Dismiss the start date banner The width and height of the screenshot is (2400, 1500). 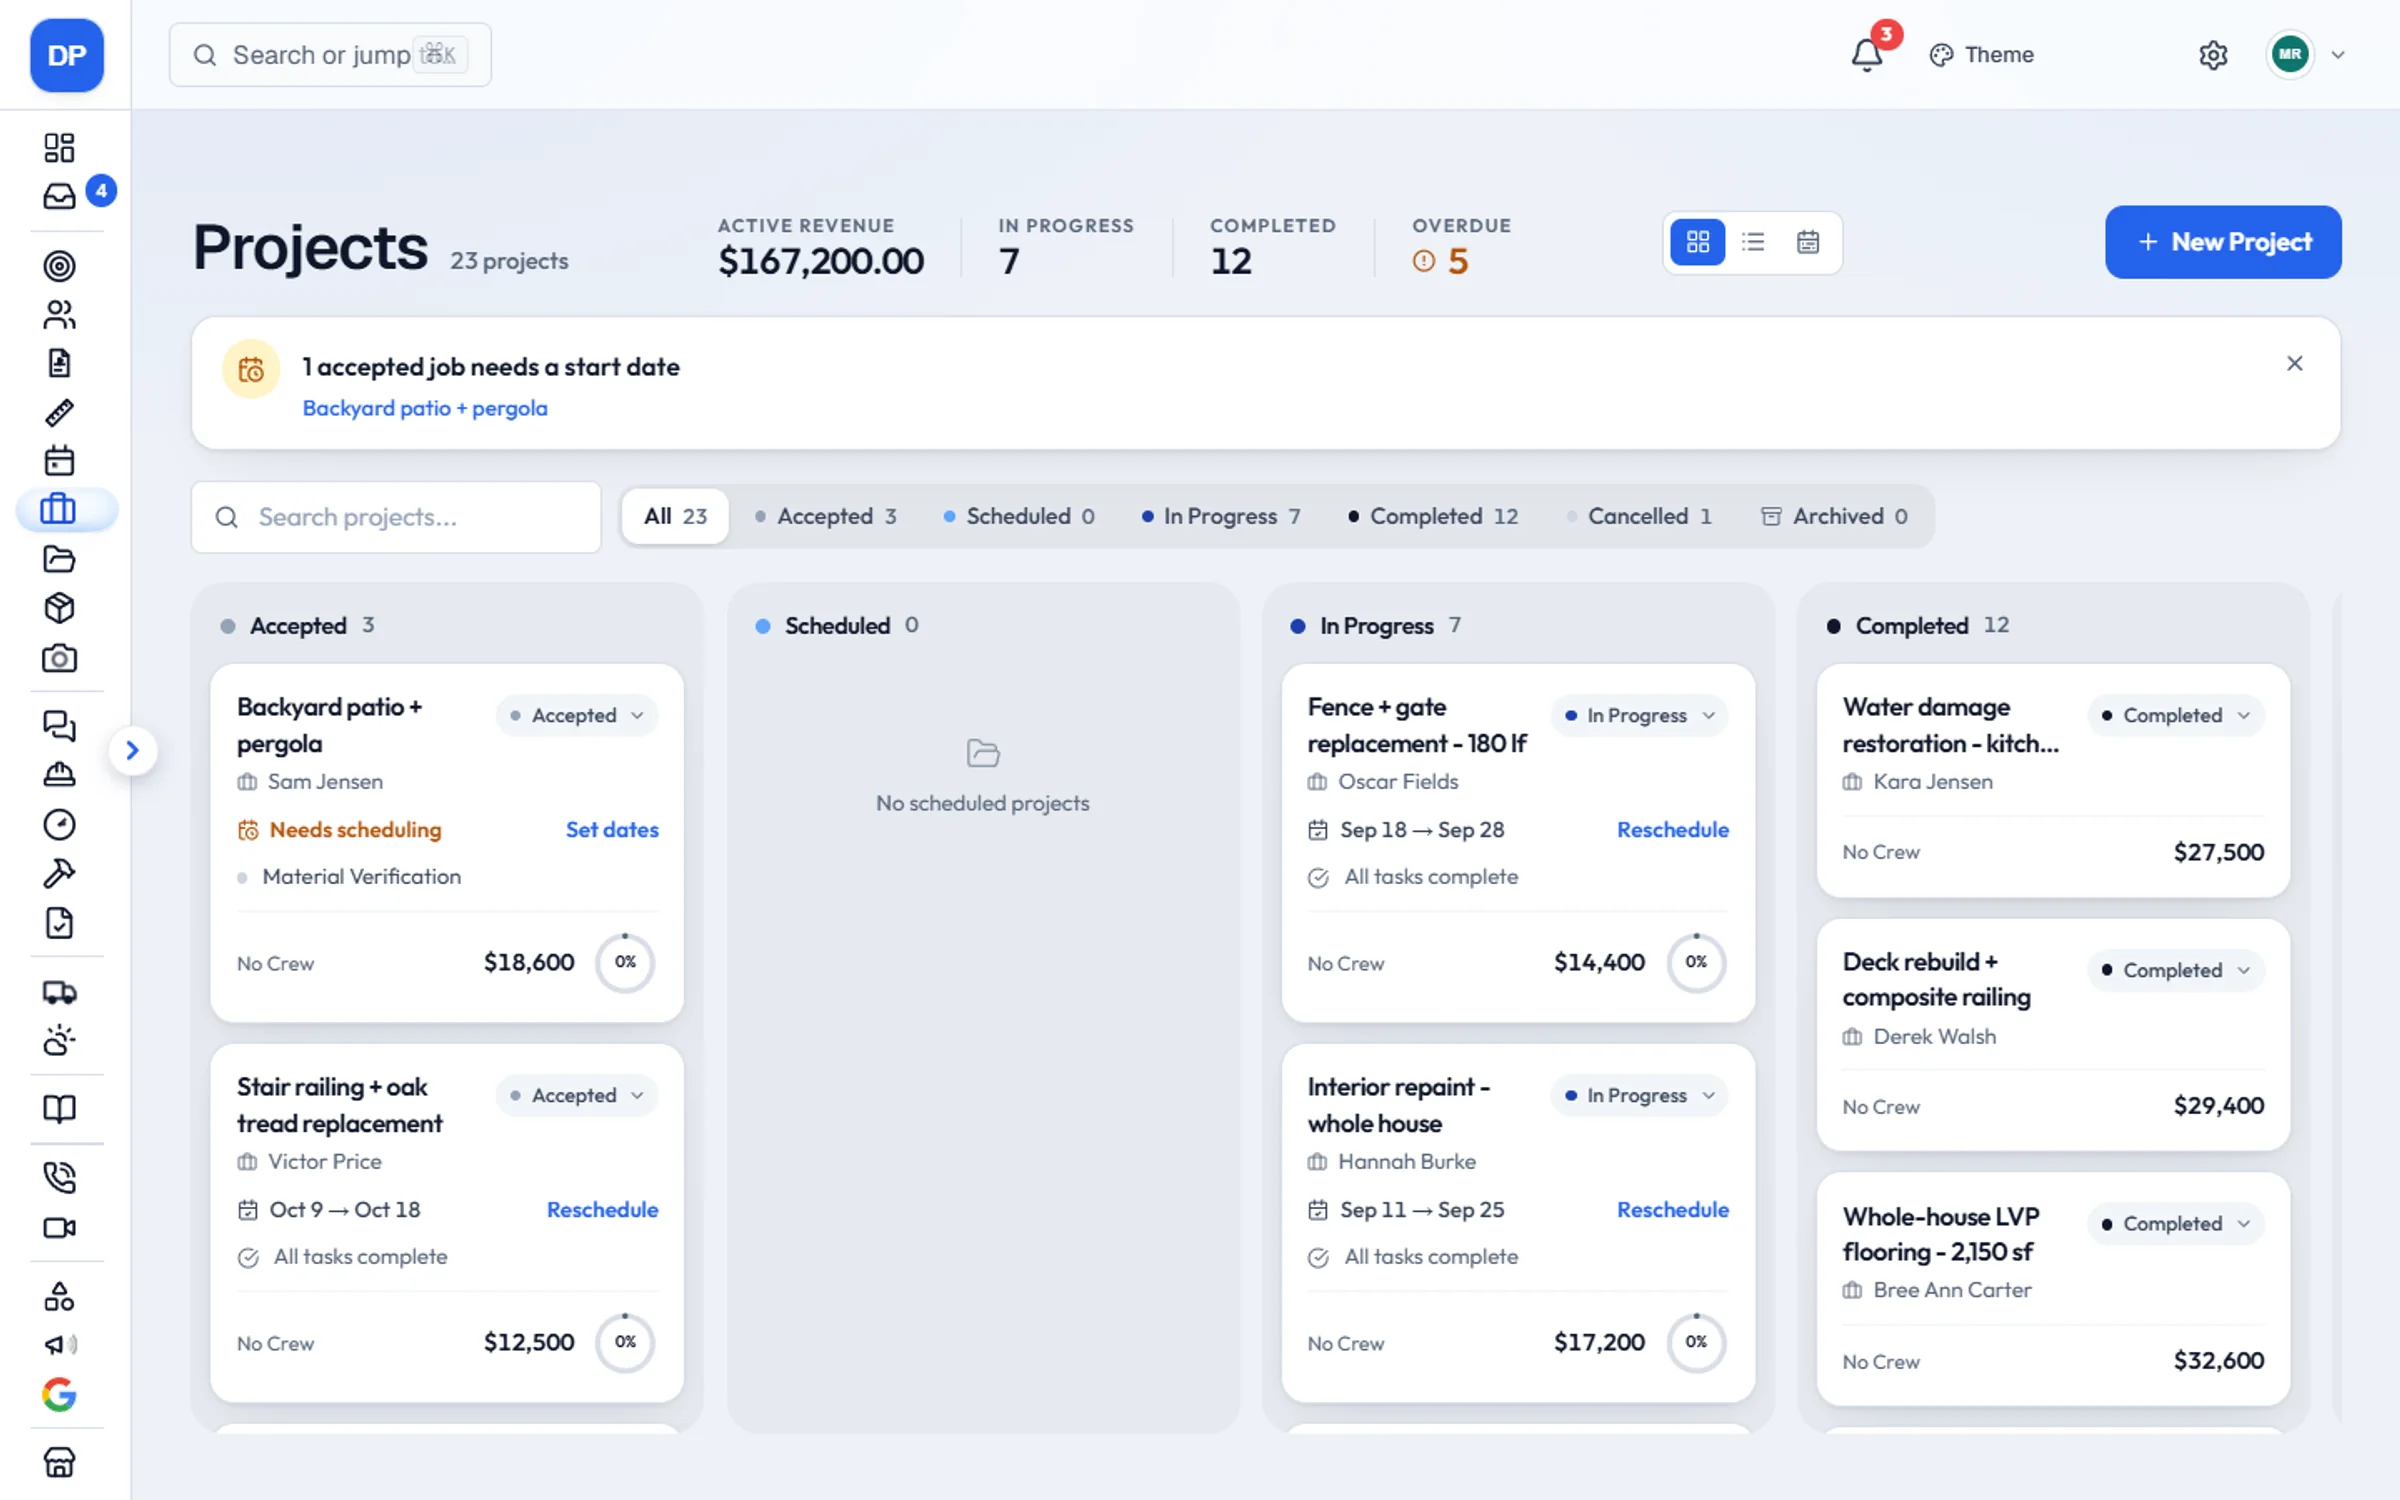[2295, 363]
